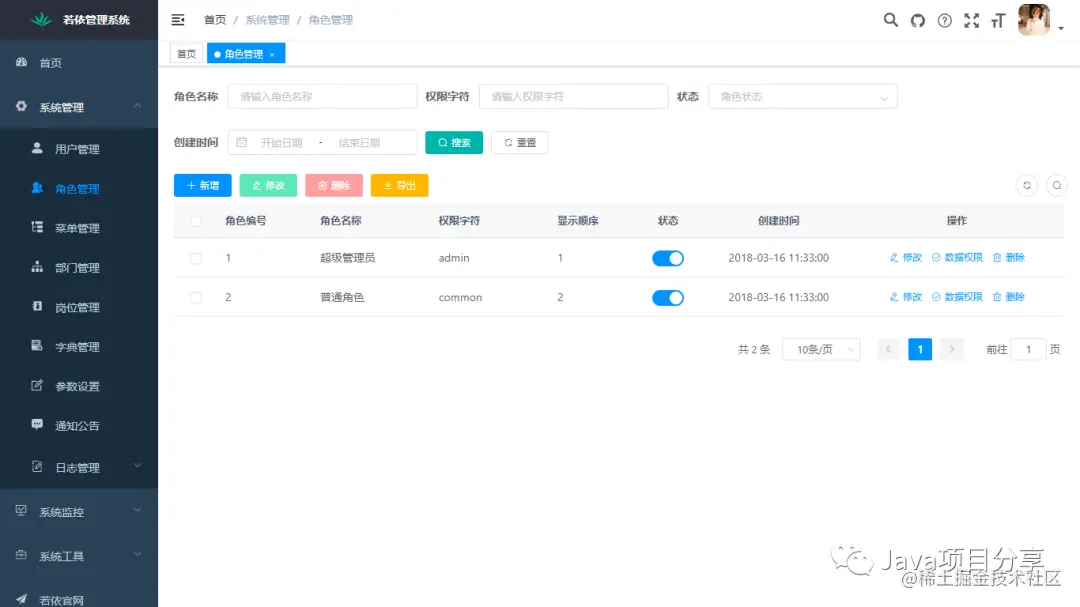The width and height of the screenshot is (1080, 607).
Task: Collapse the 系统管理 menu chevron
Action: coord(138,106)
